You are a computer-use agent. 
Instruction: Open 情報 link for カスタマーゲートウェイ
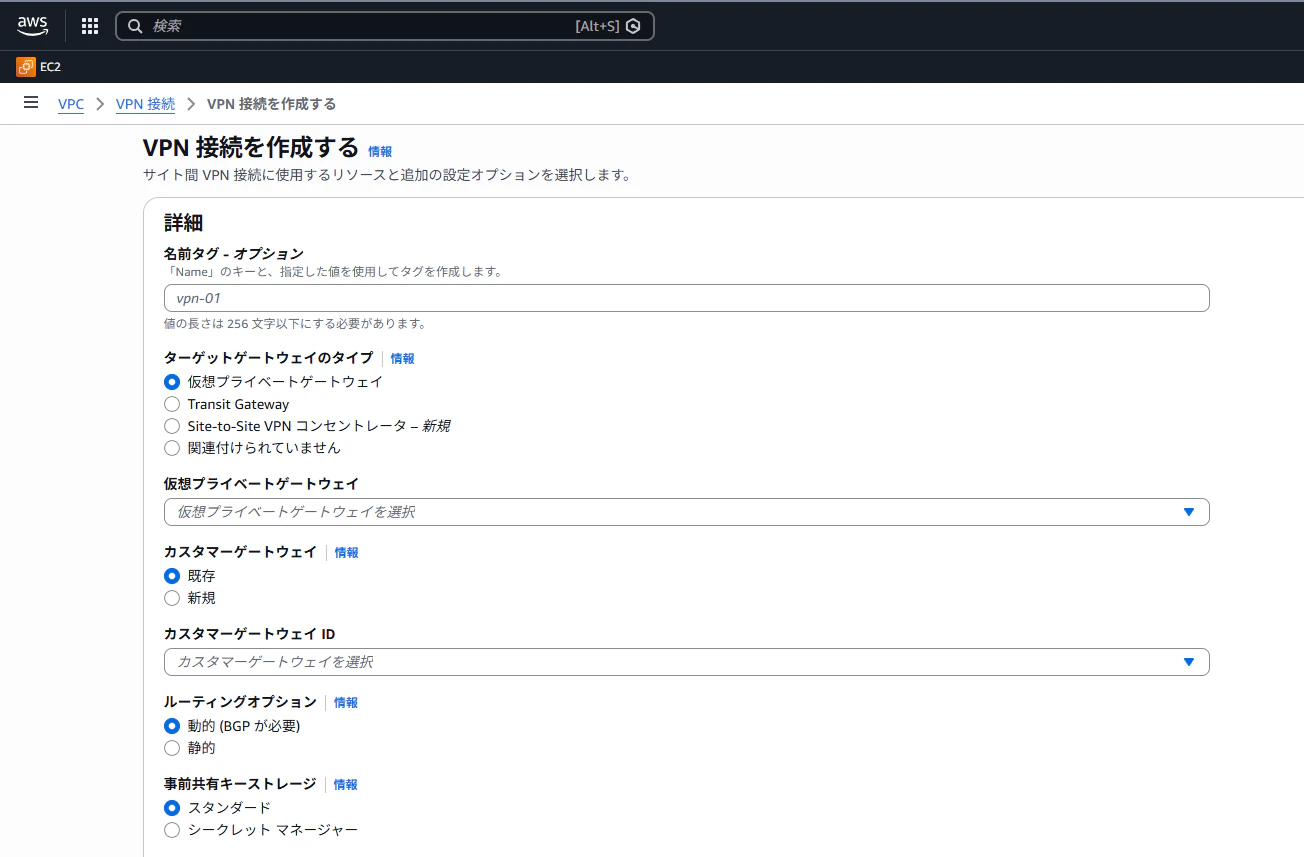[346, 553]
